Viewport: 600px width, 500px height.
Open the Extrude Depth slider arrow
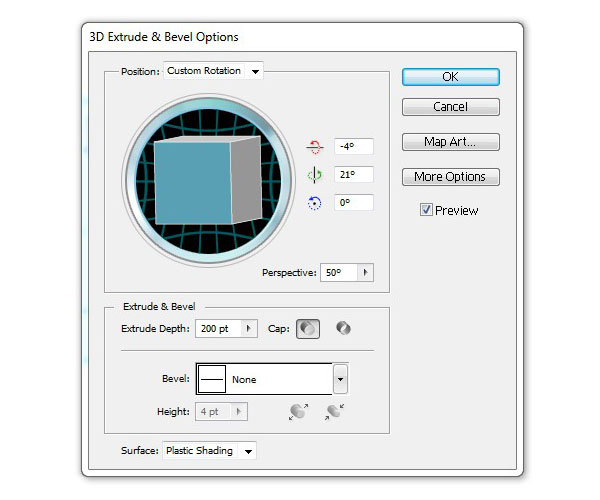pyautogui.click(x=249, y=329)
